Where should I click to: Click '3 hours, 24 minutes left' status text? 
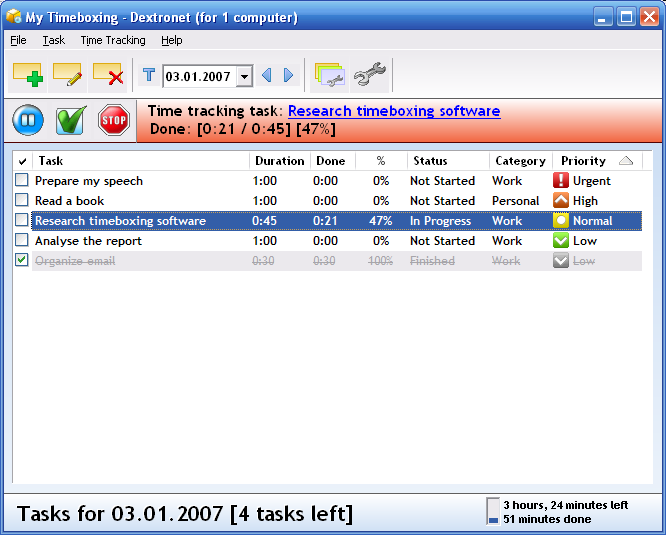(565, 505)
